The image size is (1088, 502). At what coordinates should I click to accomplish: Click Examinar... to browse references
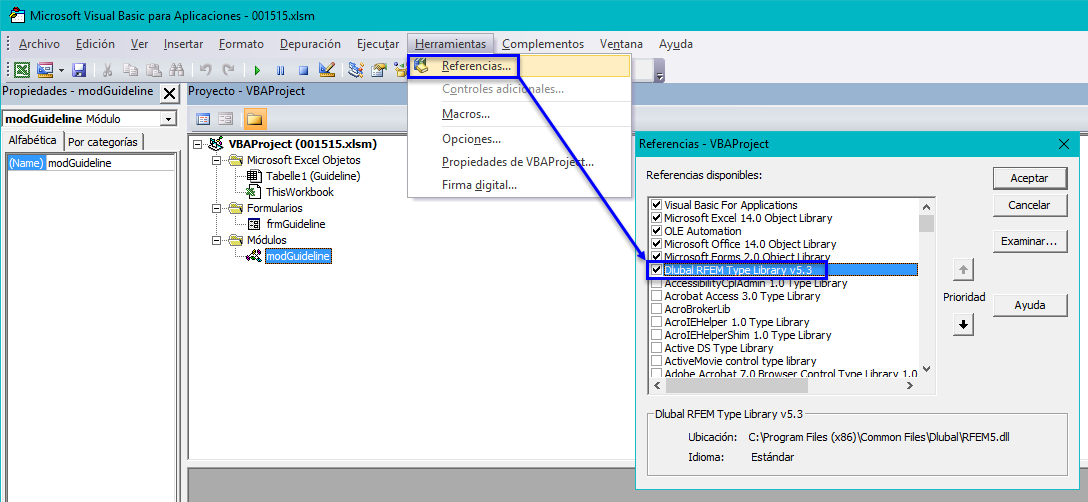[1029, 242]
